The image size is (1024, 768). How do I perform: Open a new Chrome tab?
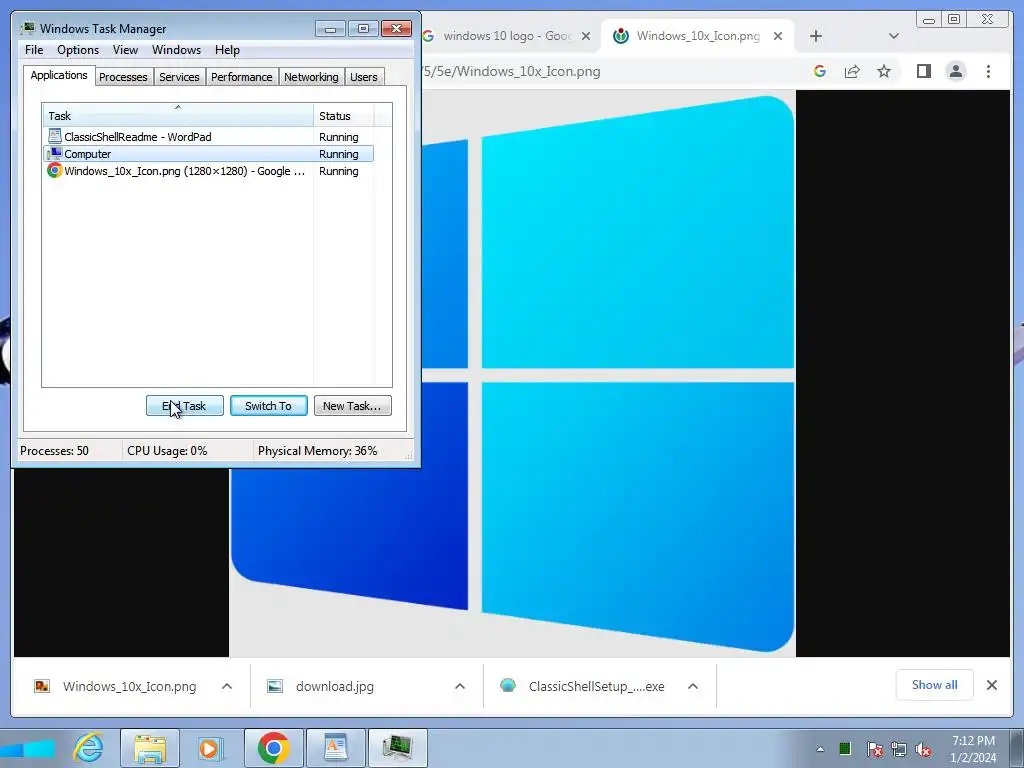click(816, 36)
